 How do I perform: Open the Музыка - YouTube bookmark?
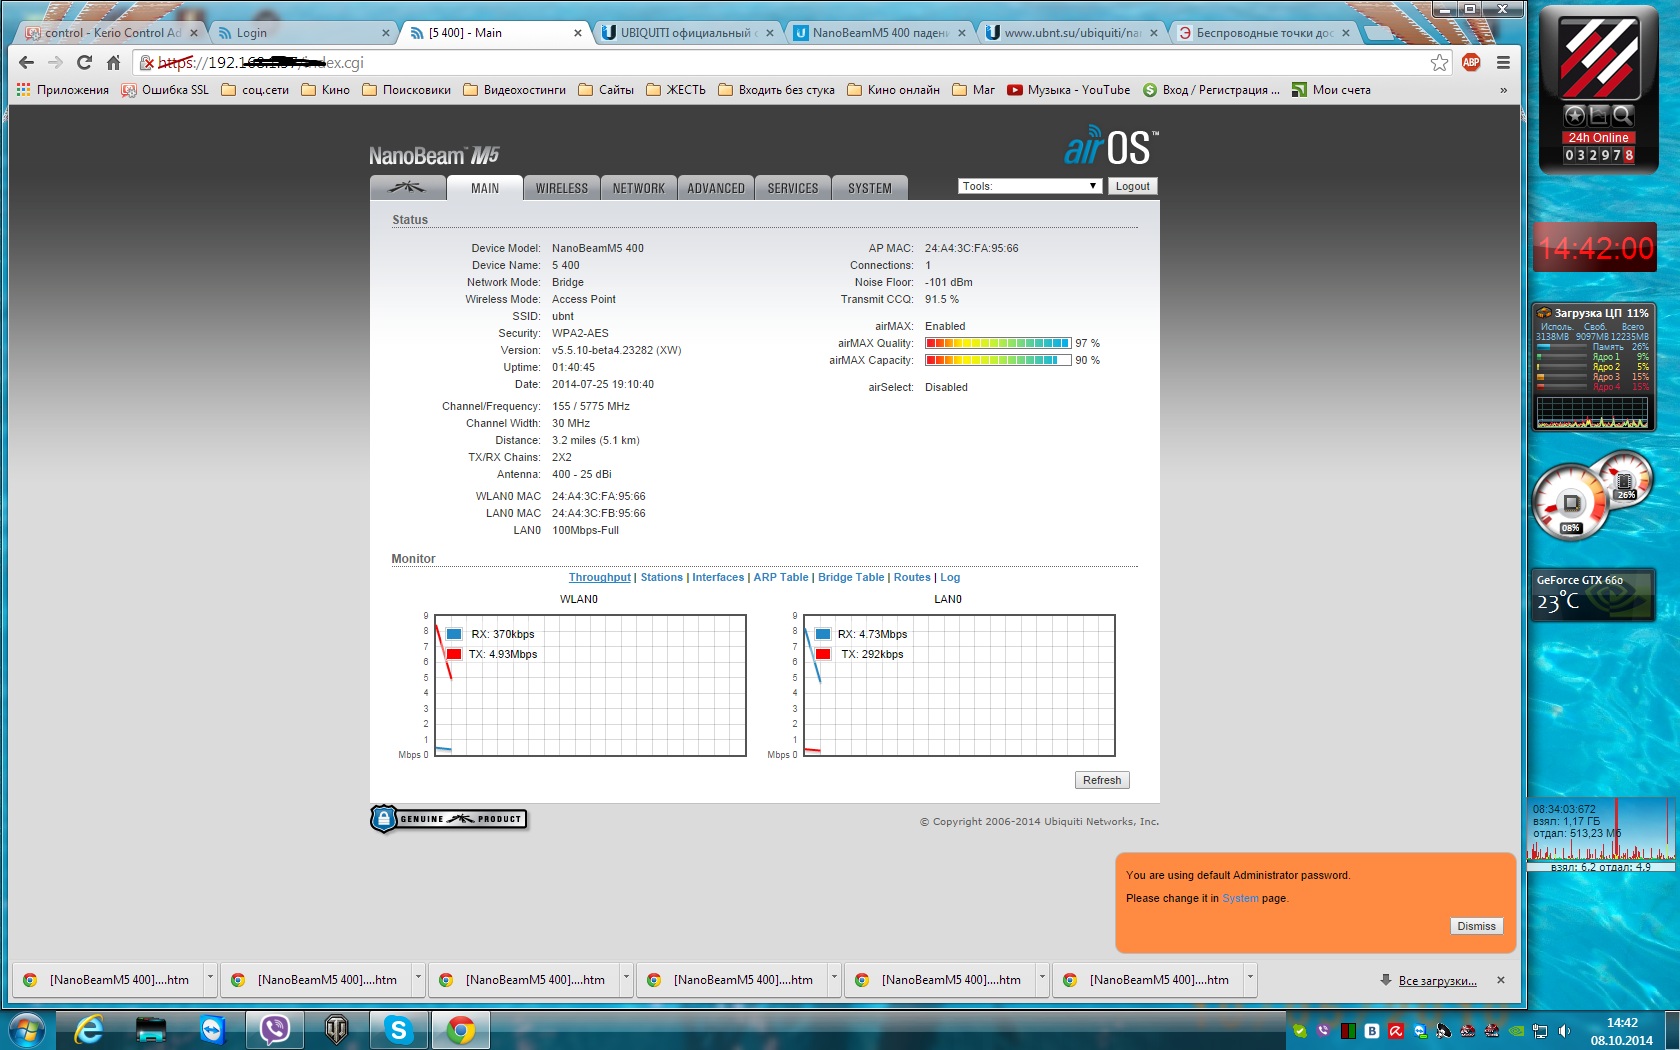[x=1068, y=90]
